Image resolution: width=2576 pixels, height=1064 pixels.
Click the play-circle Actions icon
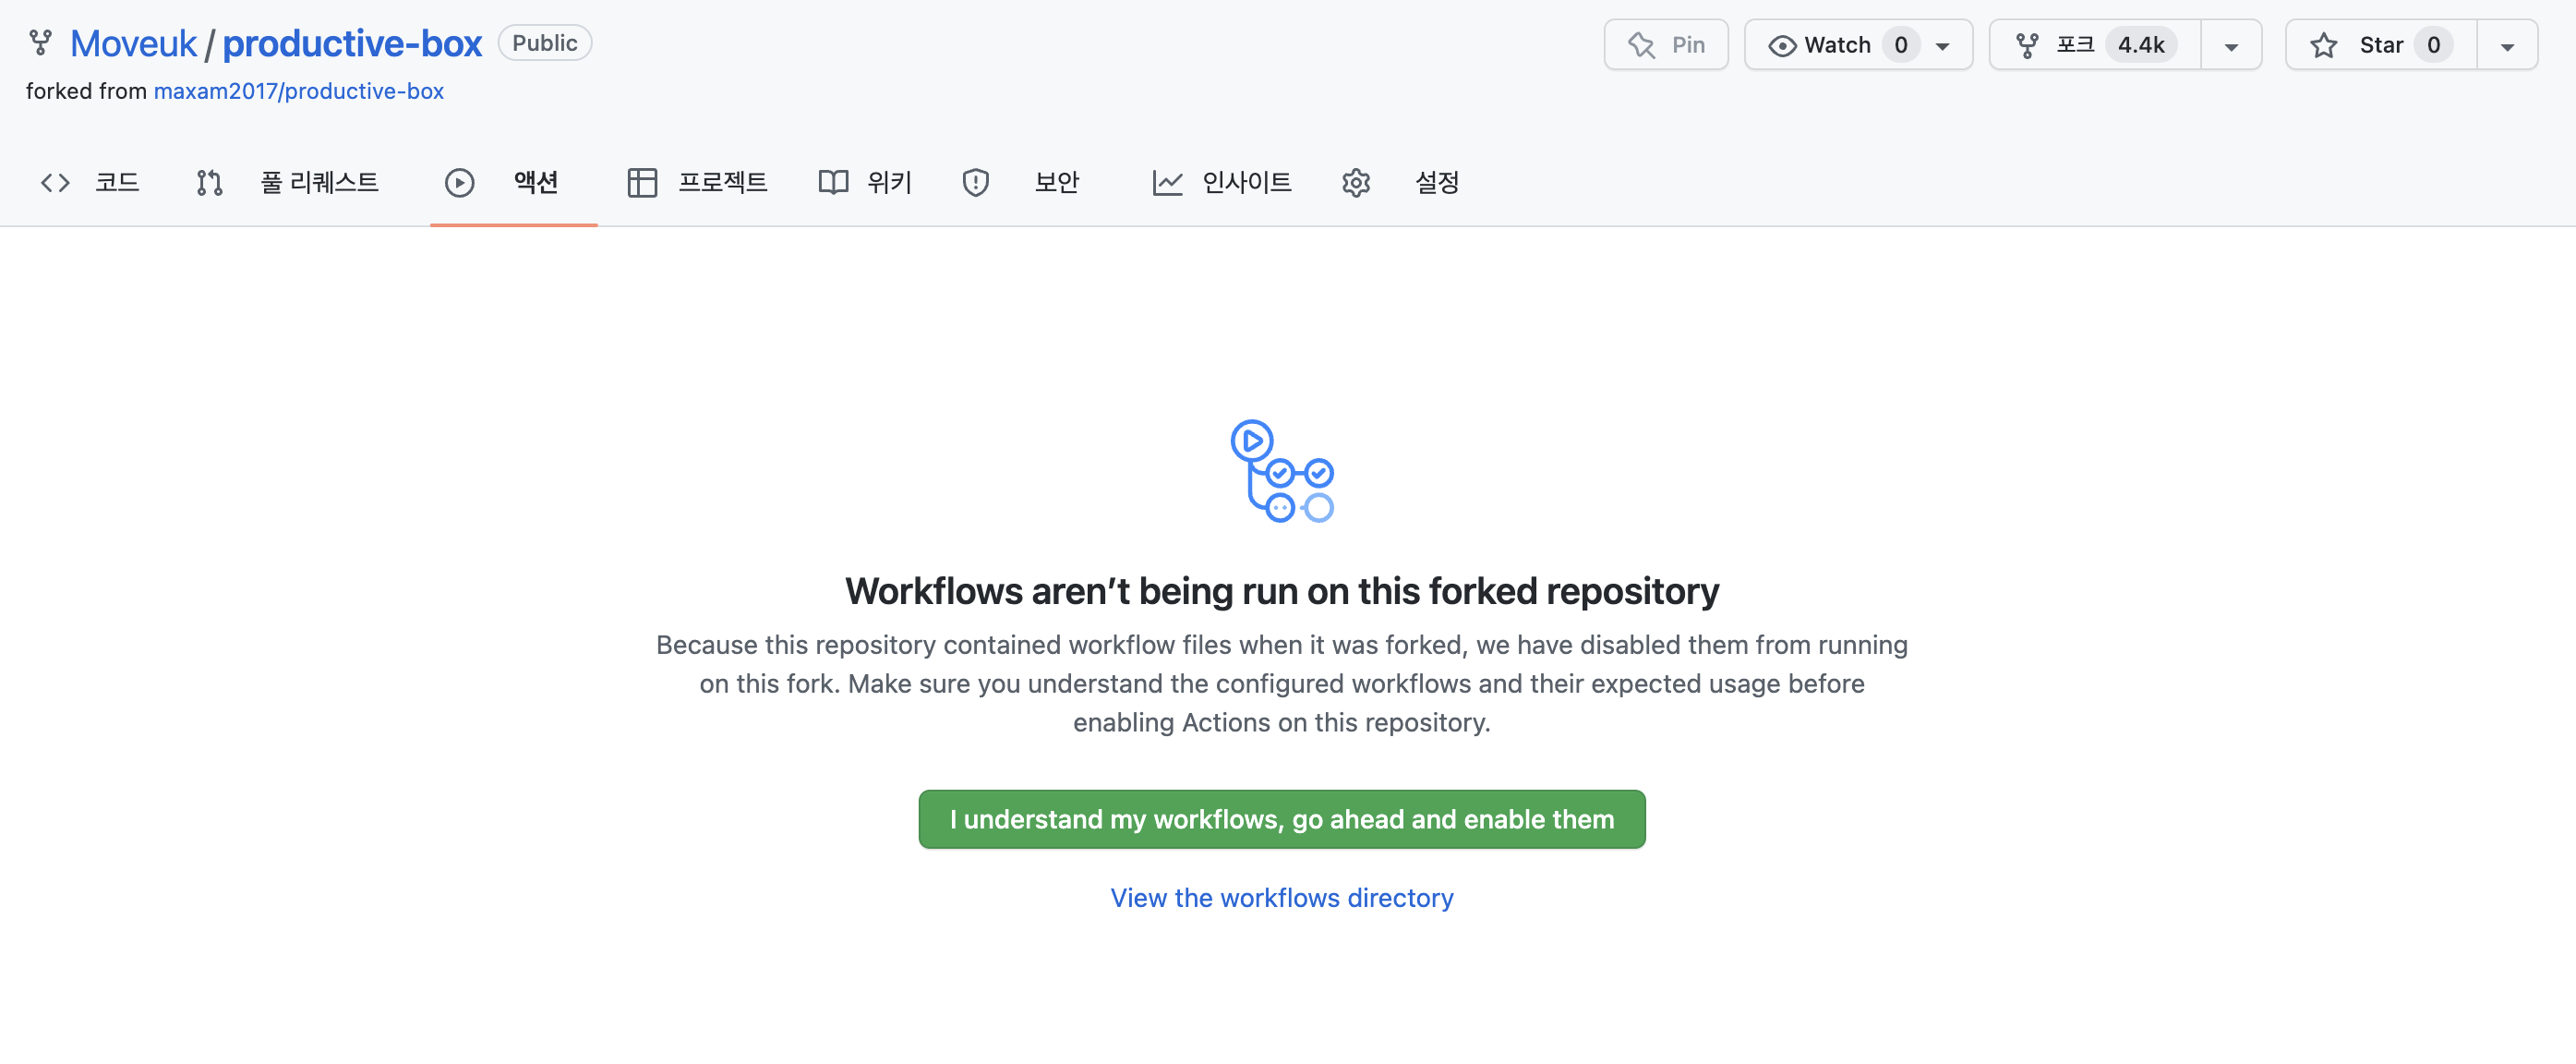click(459, 182)
